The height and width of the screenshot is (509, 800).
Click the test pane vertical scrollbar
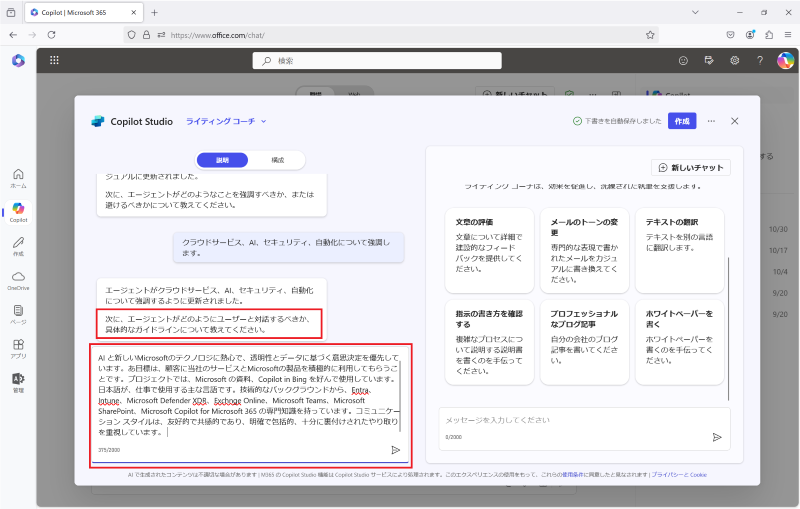pyautogui.click(x=728, y=329)
